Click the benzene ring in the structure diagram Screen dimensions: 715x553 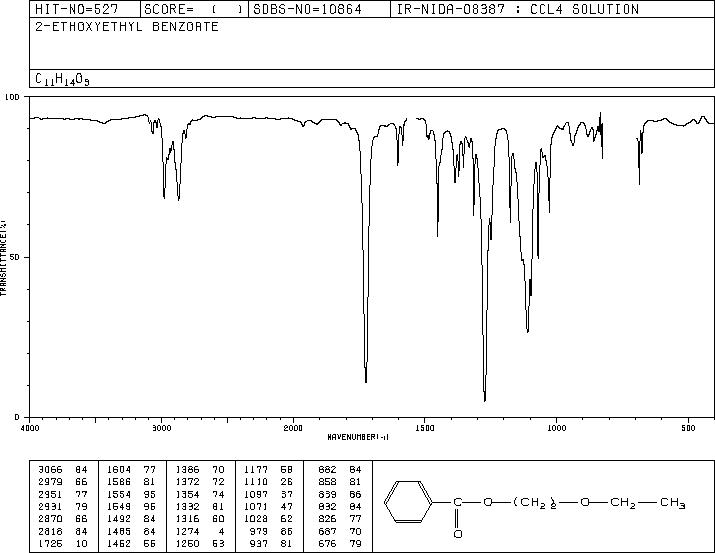click(x=408, y=502)
